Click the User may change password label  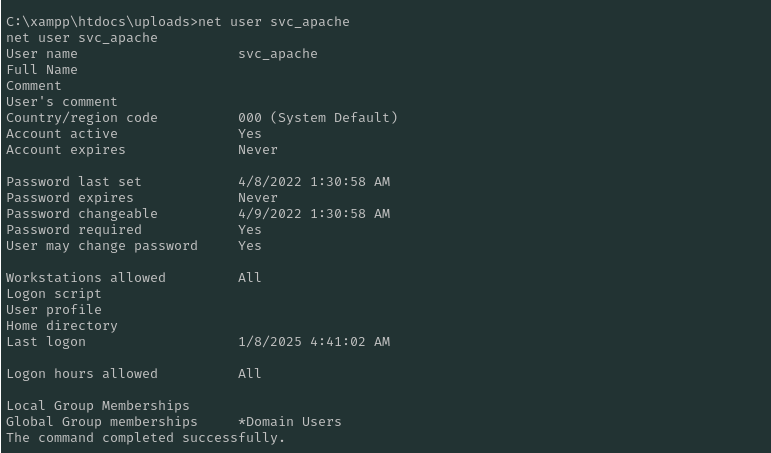tap(102, 245)
